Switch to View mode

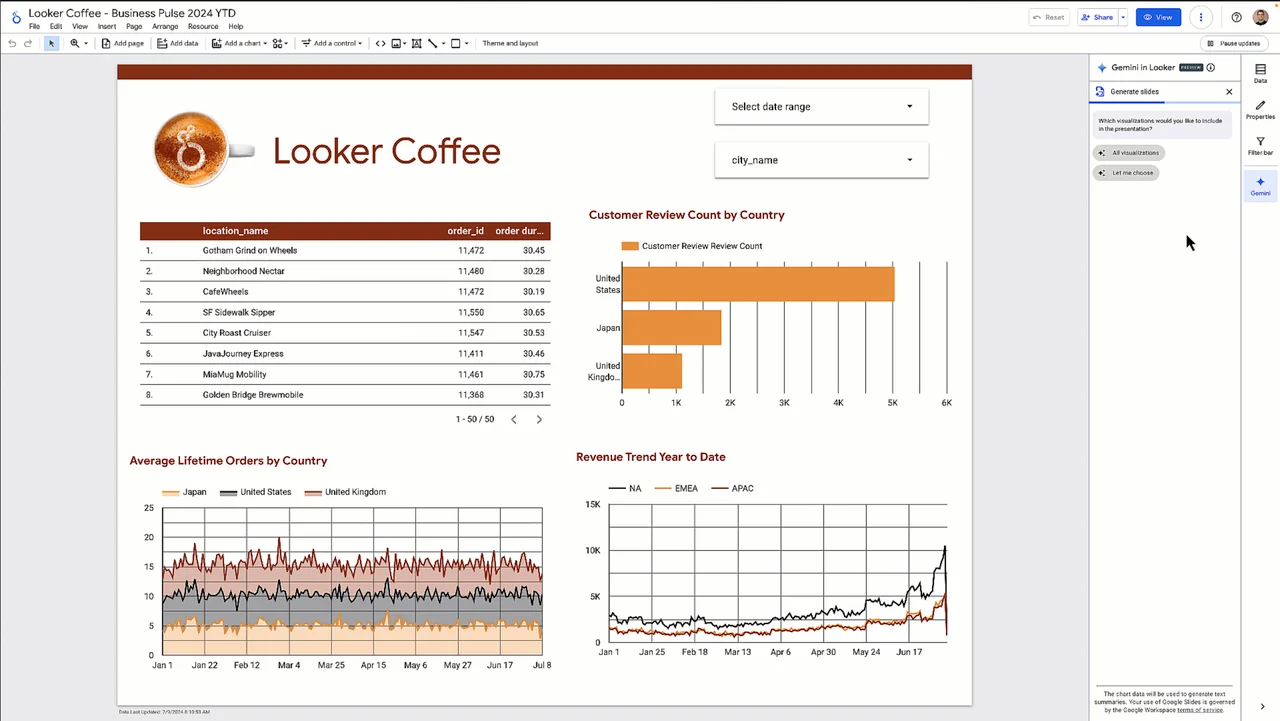coord(1158,17)
